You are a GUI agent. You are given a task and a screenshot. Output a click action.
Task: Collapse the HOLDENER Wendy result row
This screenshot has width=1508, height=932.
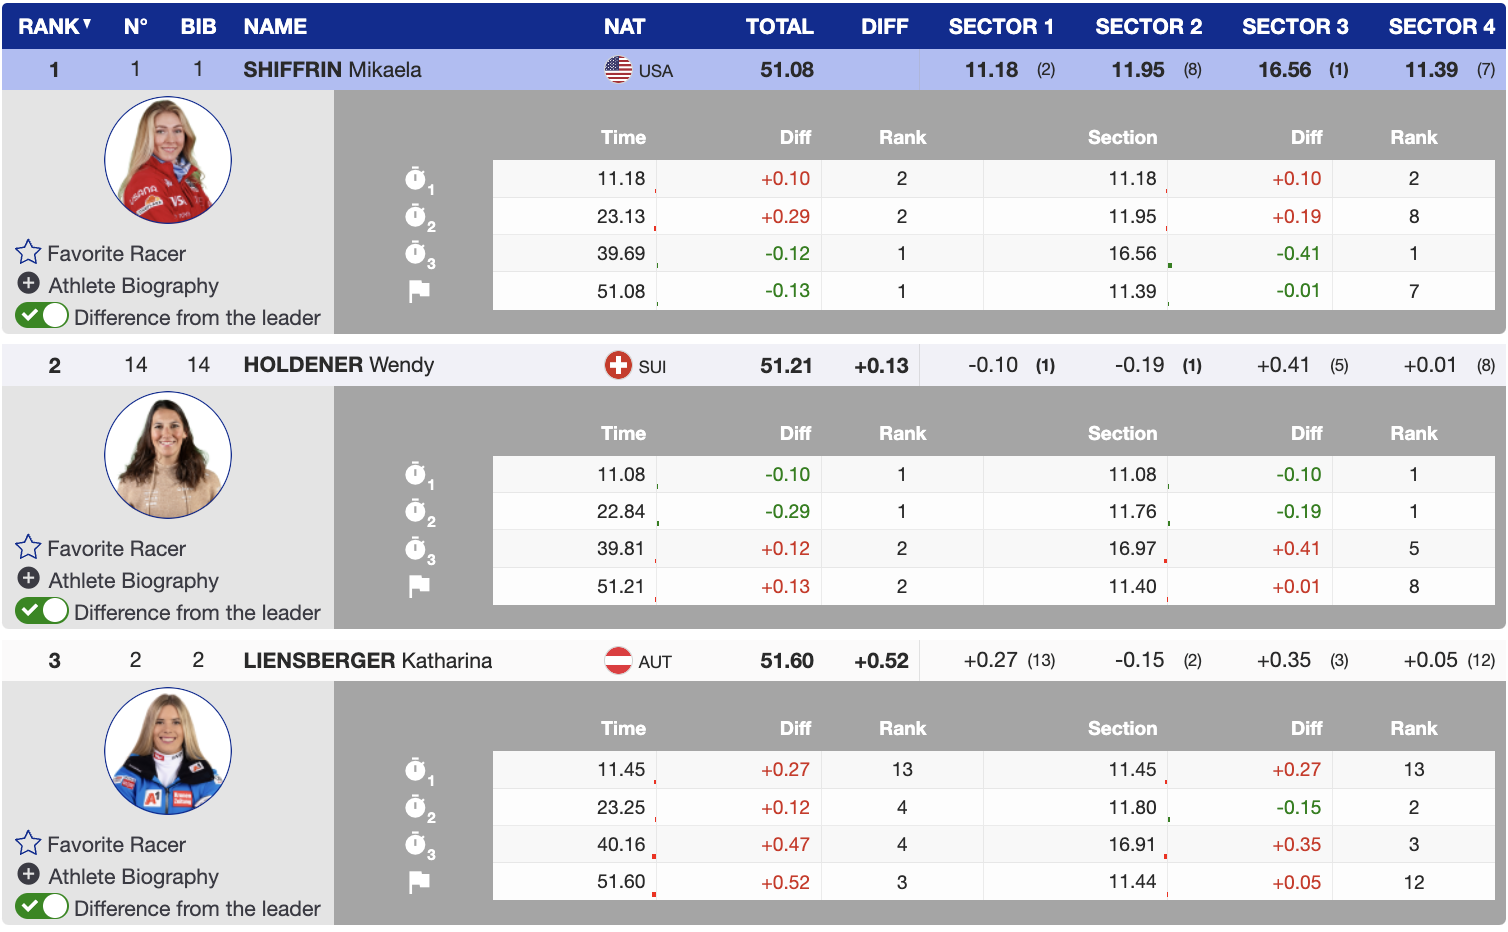(338, 365)
